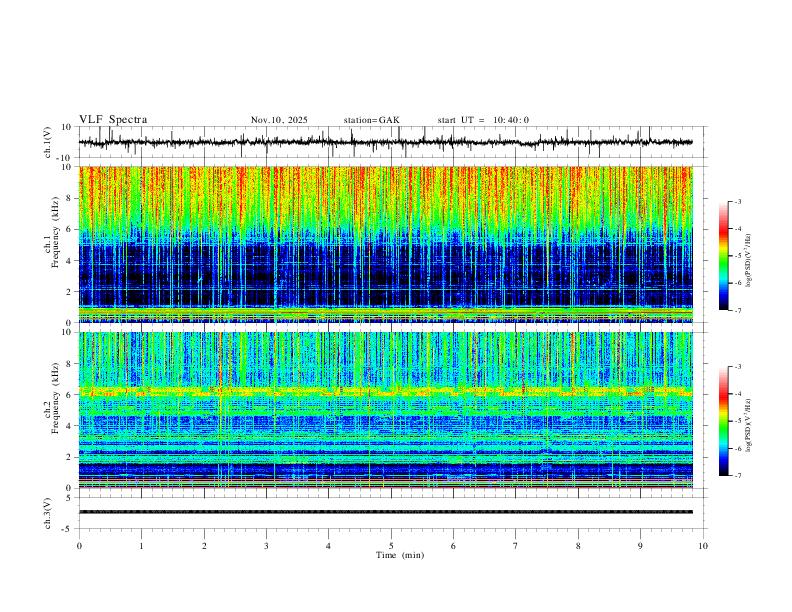Click the "2" tick on Time axis
Image resolution: width=792 pixels, height=612 pixels.
[x=204, y=546]
